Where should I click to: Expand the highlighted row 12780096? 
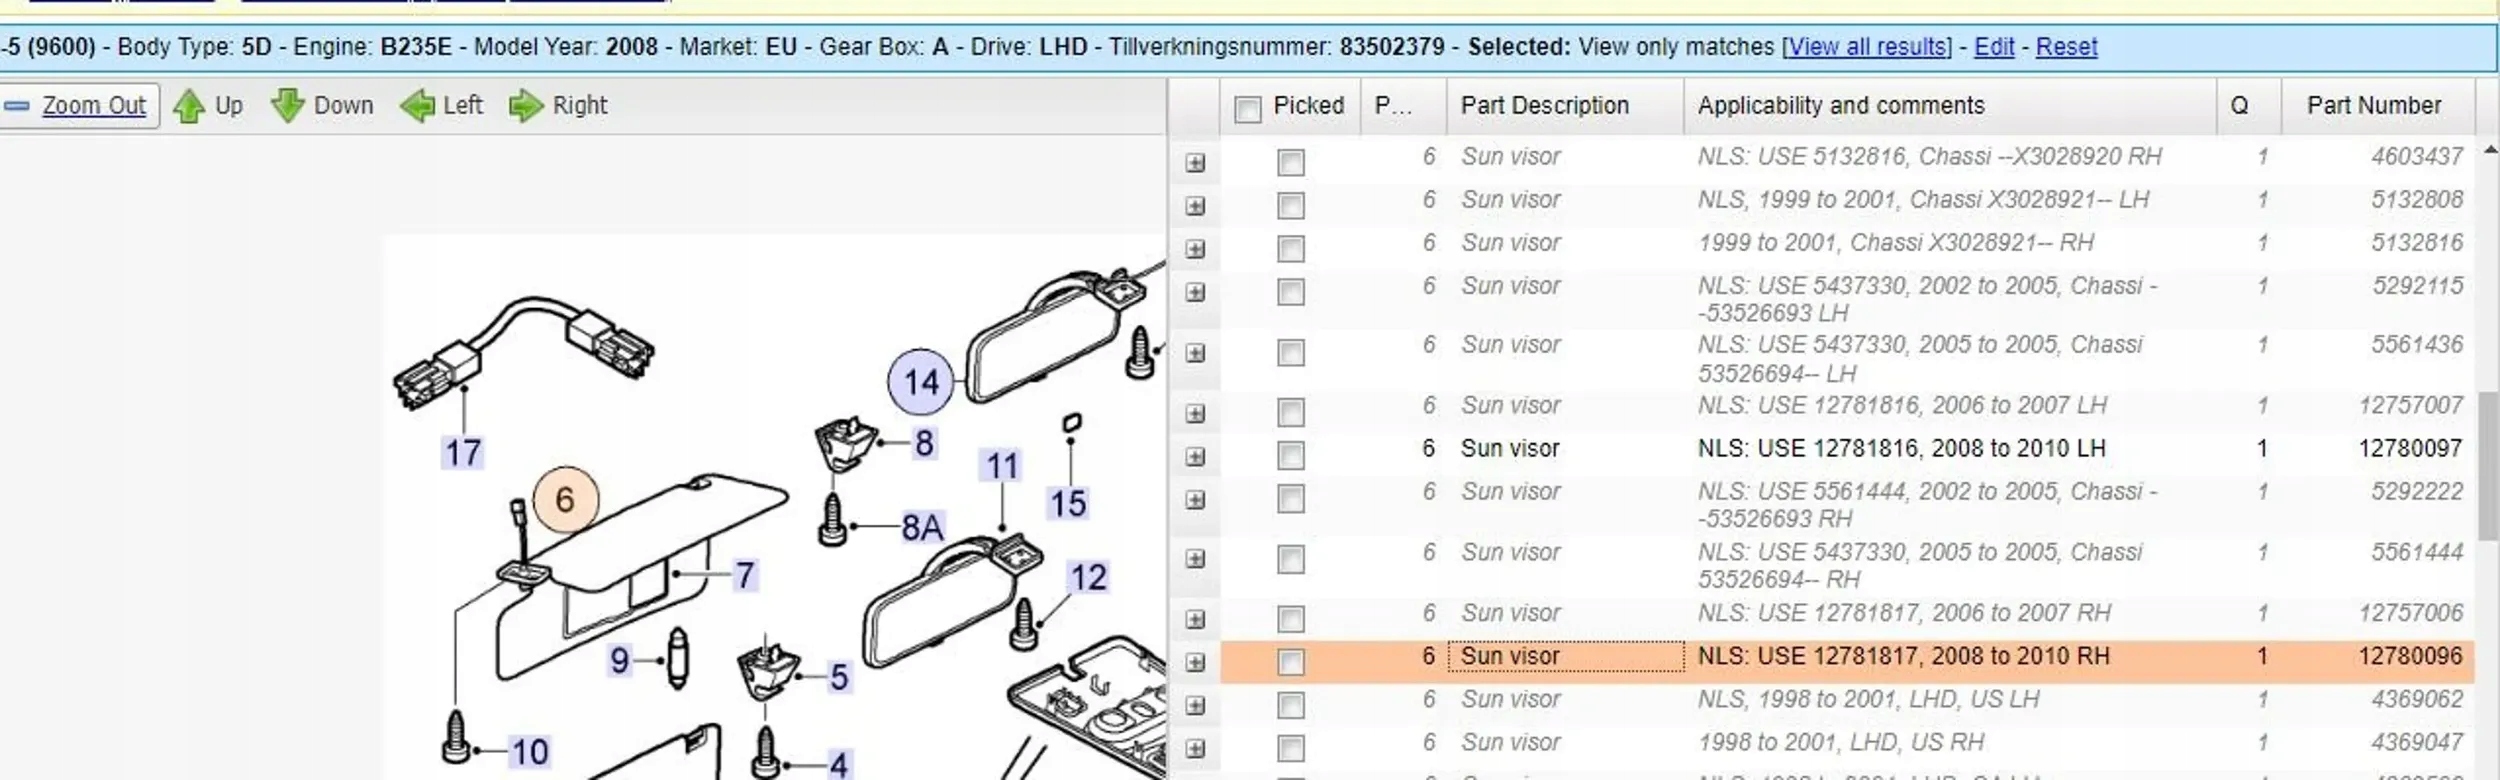click(x=1195, y=662)
